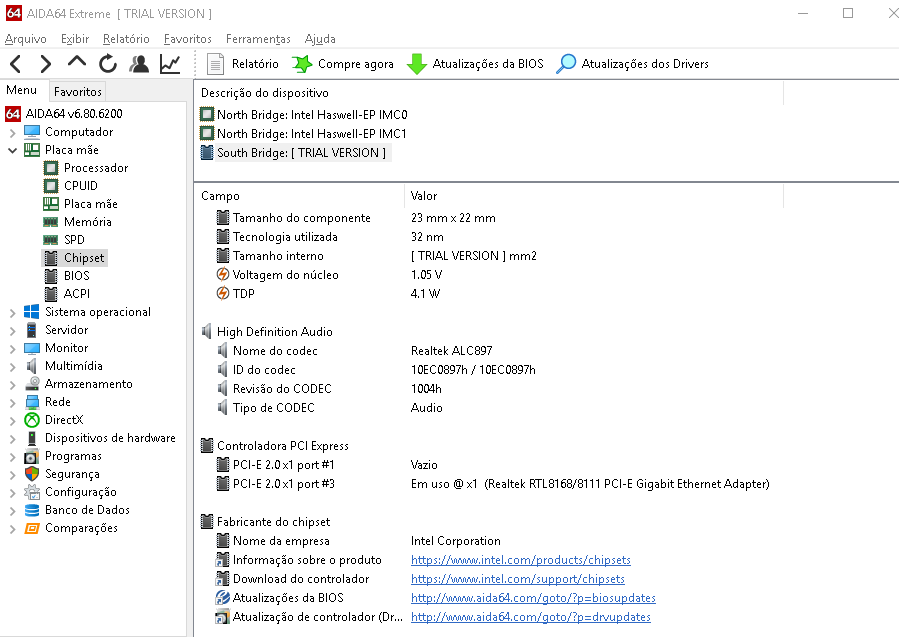The width and height of the screenshot is (899, 637).
Task: Click the Segurança shield icon
Action: point(32,474)
